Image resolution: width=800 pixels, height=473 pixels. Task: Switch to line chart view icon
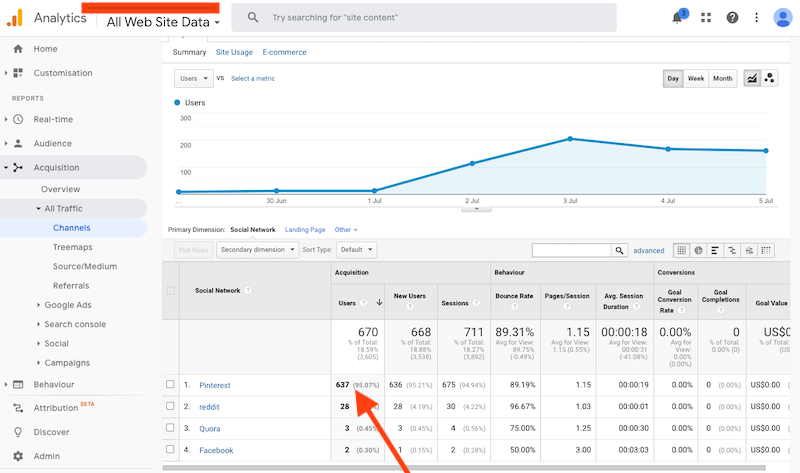tap(752, 78)
